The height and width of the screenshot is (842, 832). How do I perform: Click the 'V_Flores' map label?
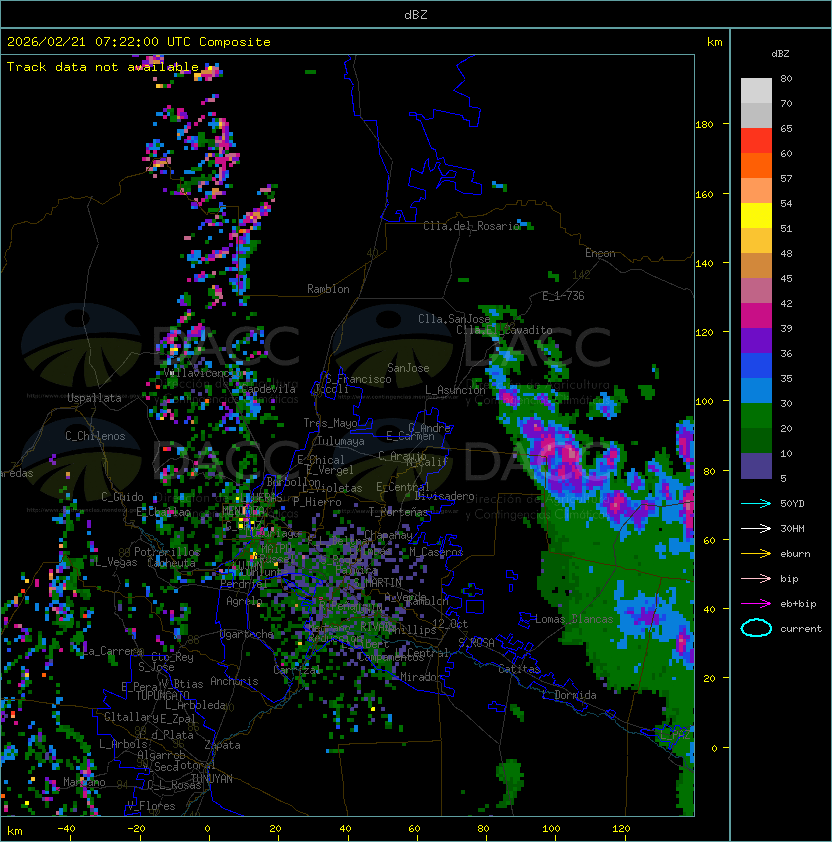pos(151,806)
